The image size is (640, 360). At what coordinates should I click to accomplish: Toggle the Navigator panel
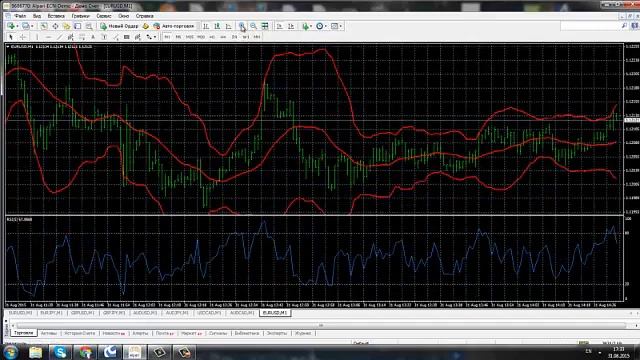click(66, 26)
